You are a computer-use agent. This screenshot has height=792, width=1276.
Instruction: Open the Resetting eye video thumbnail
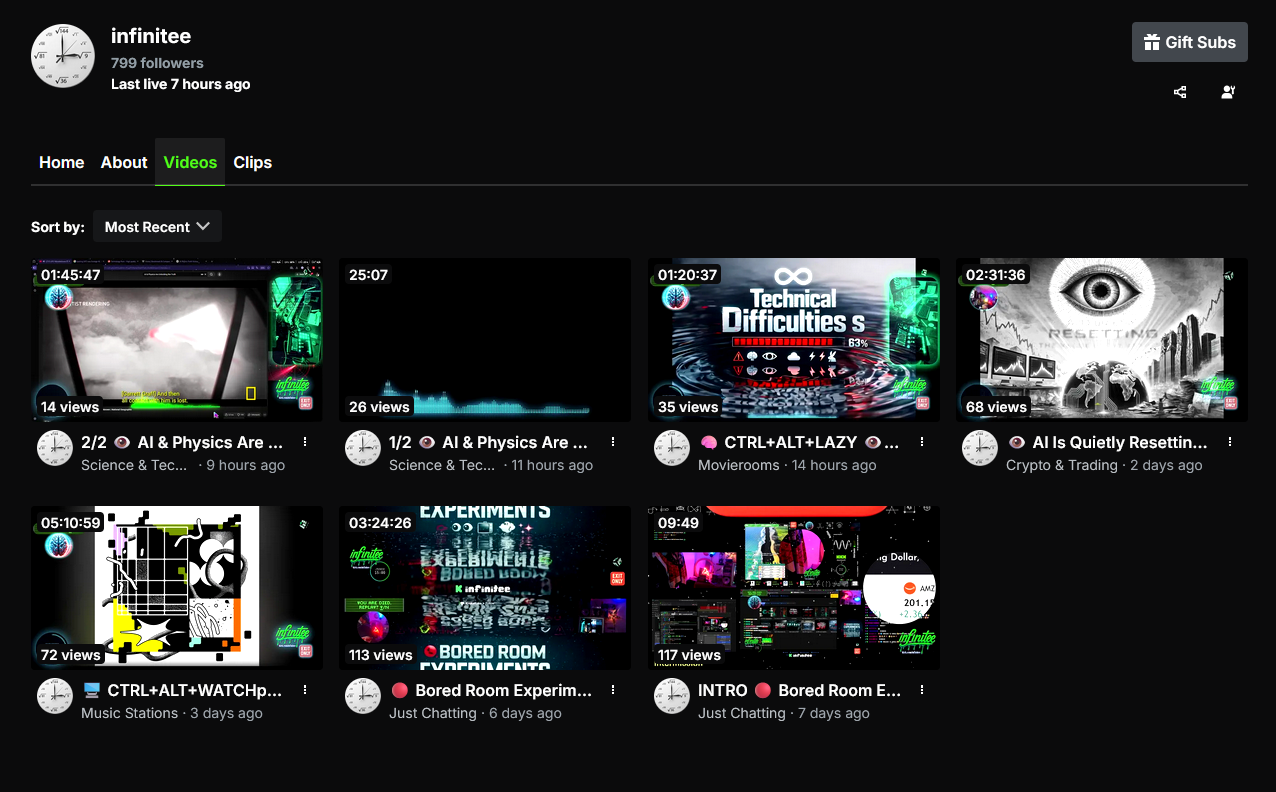(1102, 340)
